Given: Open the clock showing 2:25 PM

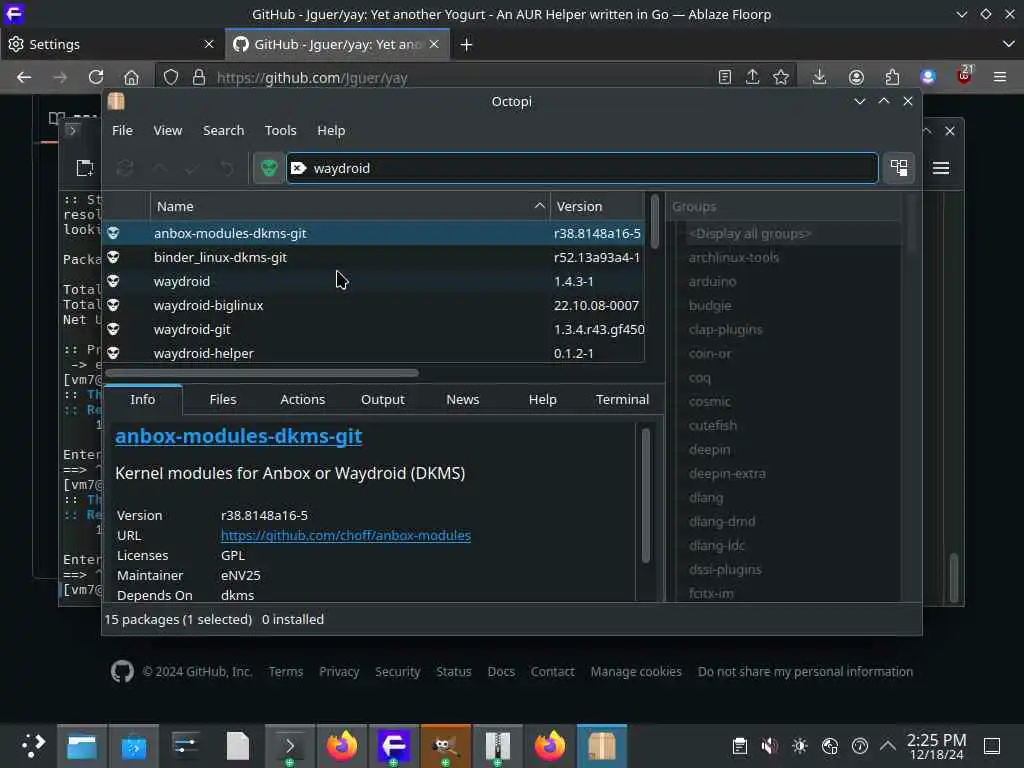Looking at the screenshot, I should (936, 746).
